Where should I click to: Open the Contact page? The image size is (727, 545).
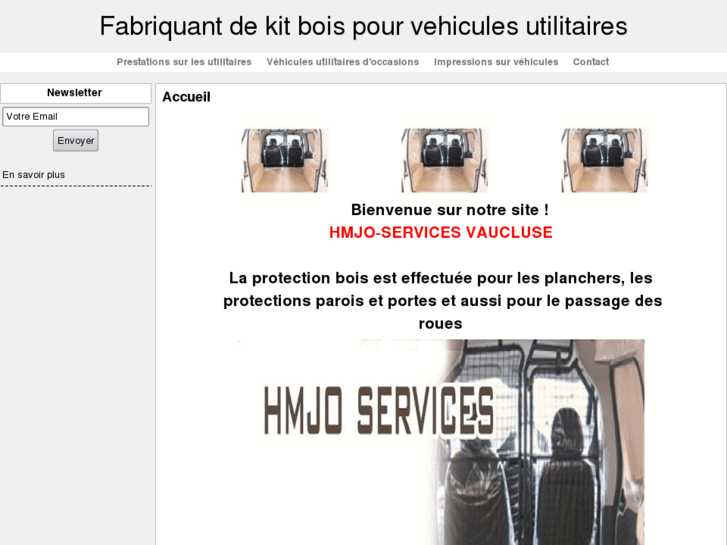click(x=591, y=62)
